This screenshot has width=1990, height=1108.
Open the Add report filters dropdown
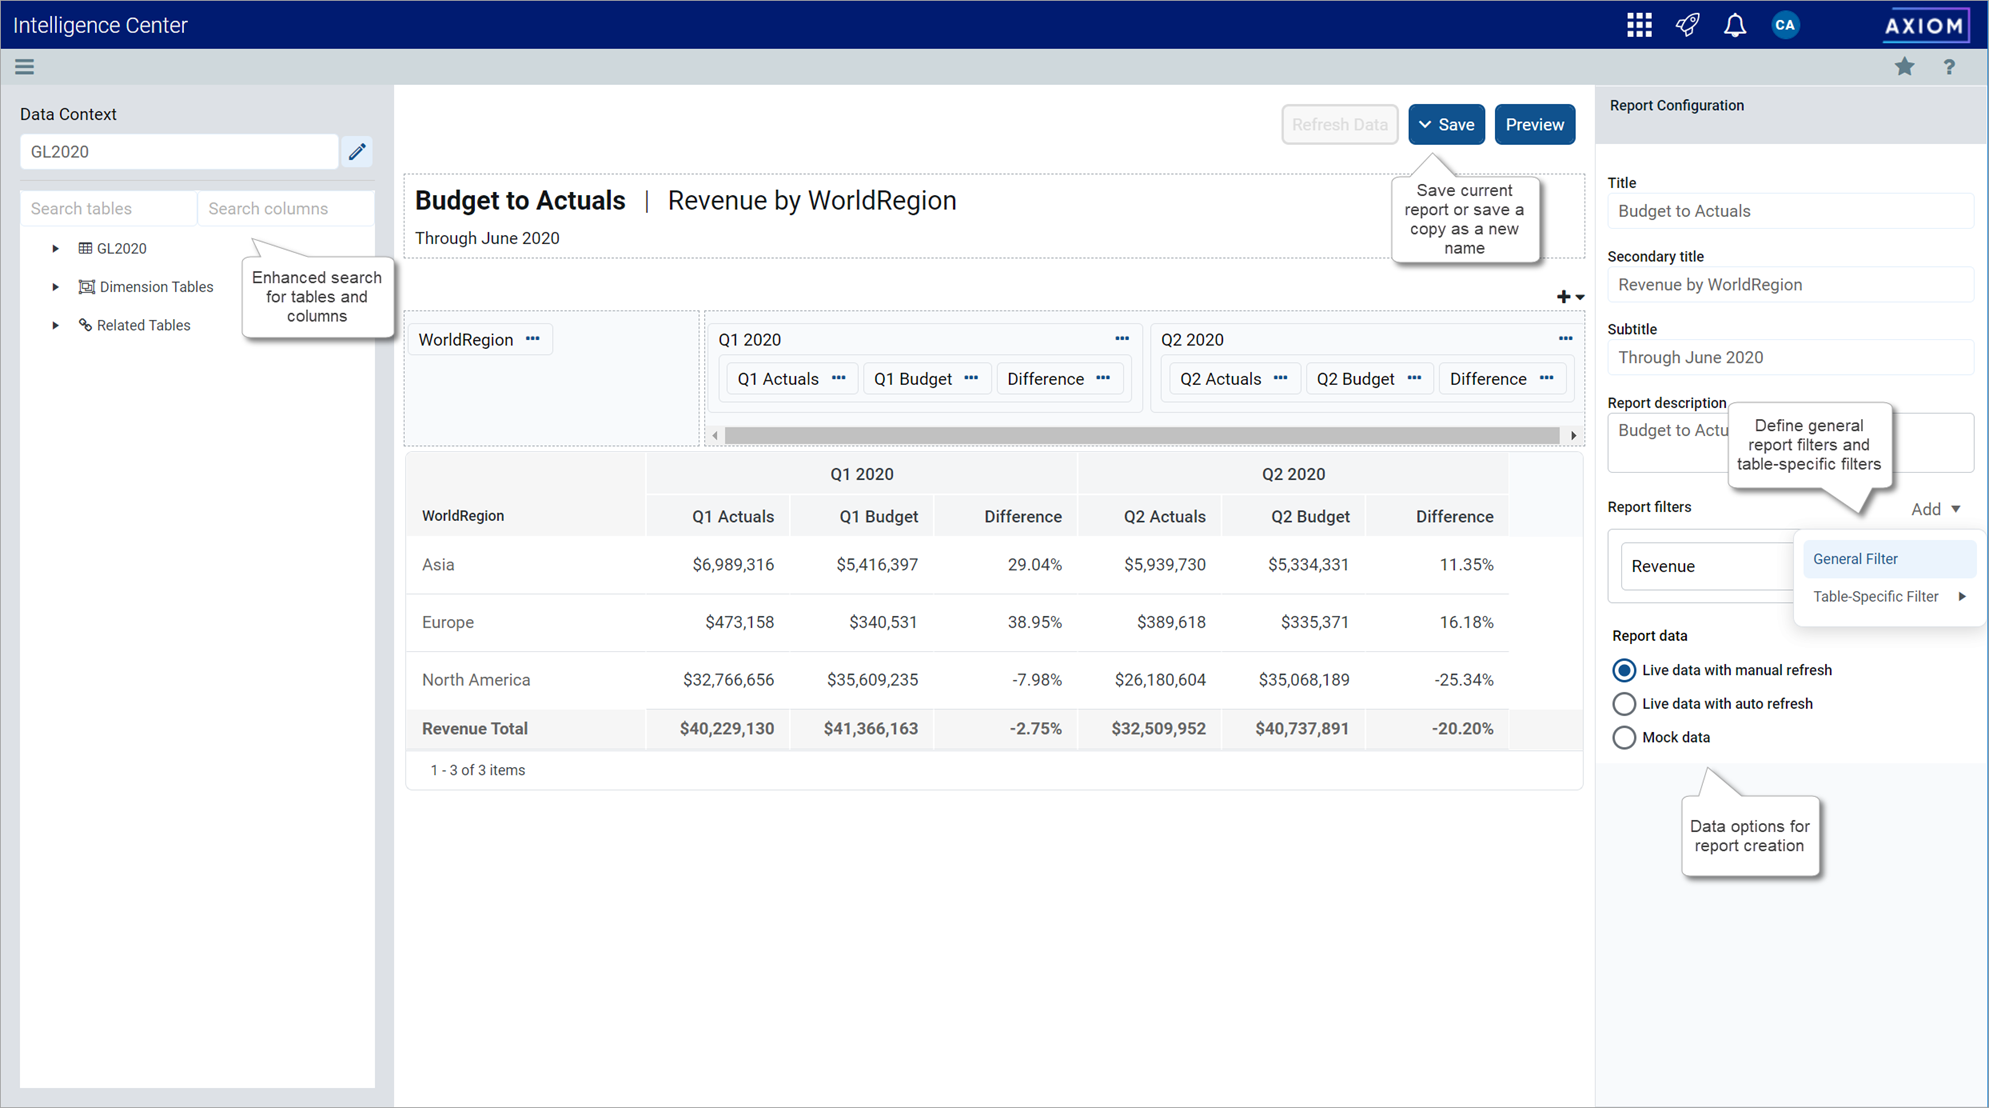click(1936, 509)
